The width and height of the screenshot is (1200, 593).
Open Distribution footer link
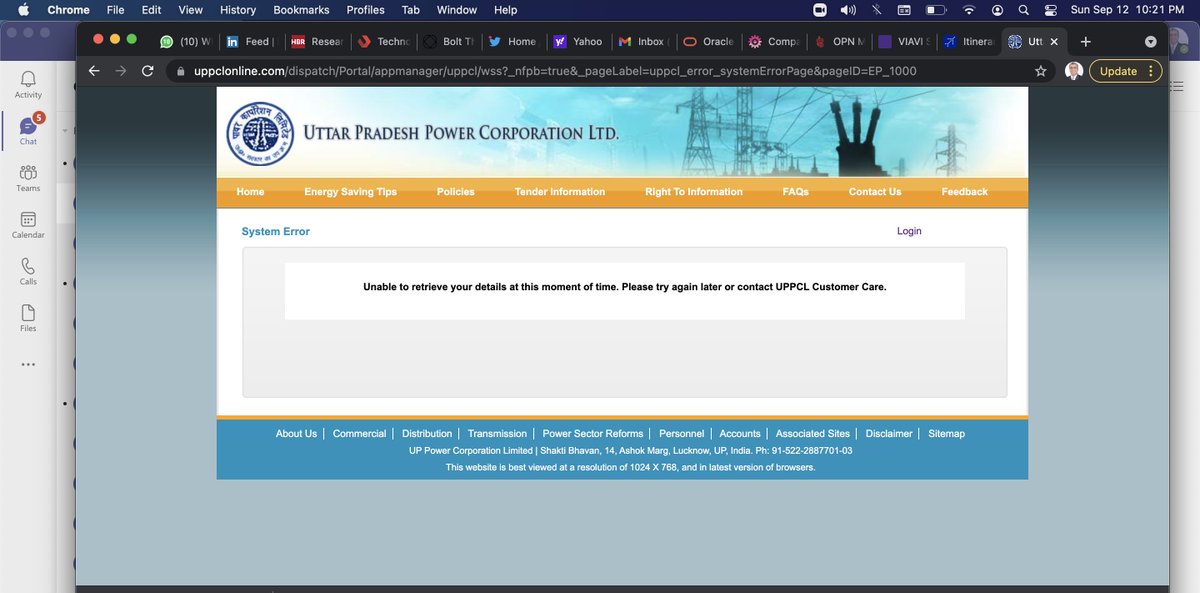(x=427, y=434)
